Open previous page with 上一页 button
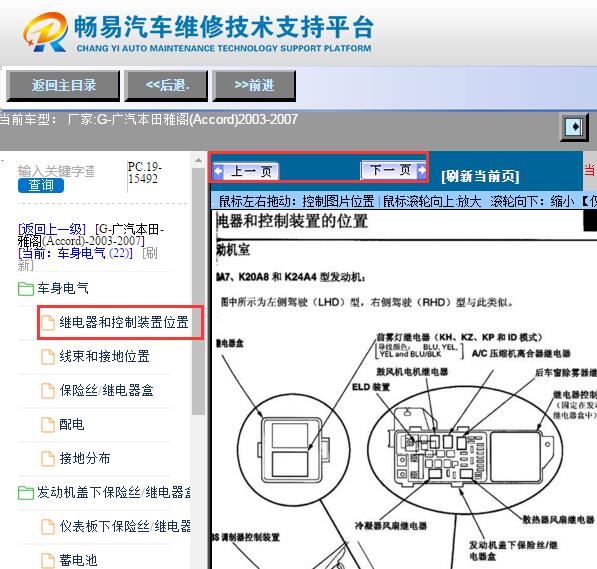 pos(246,171)
